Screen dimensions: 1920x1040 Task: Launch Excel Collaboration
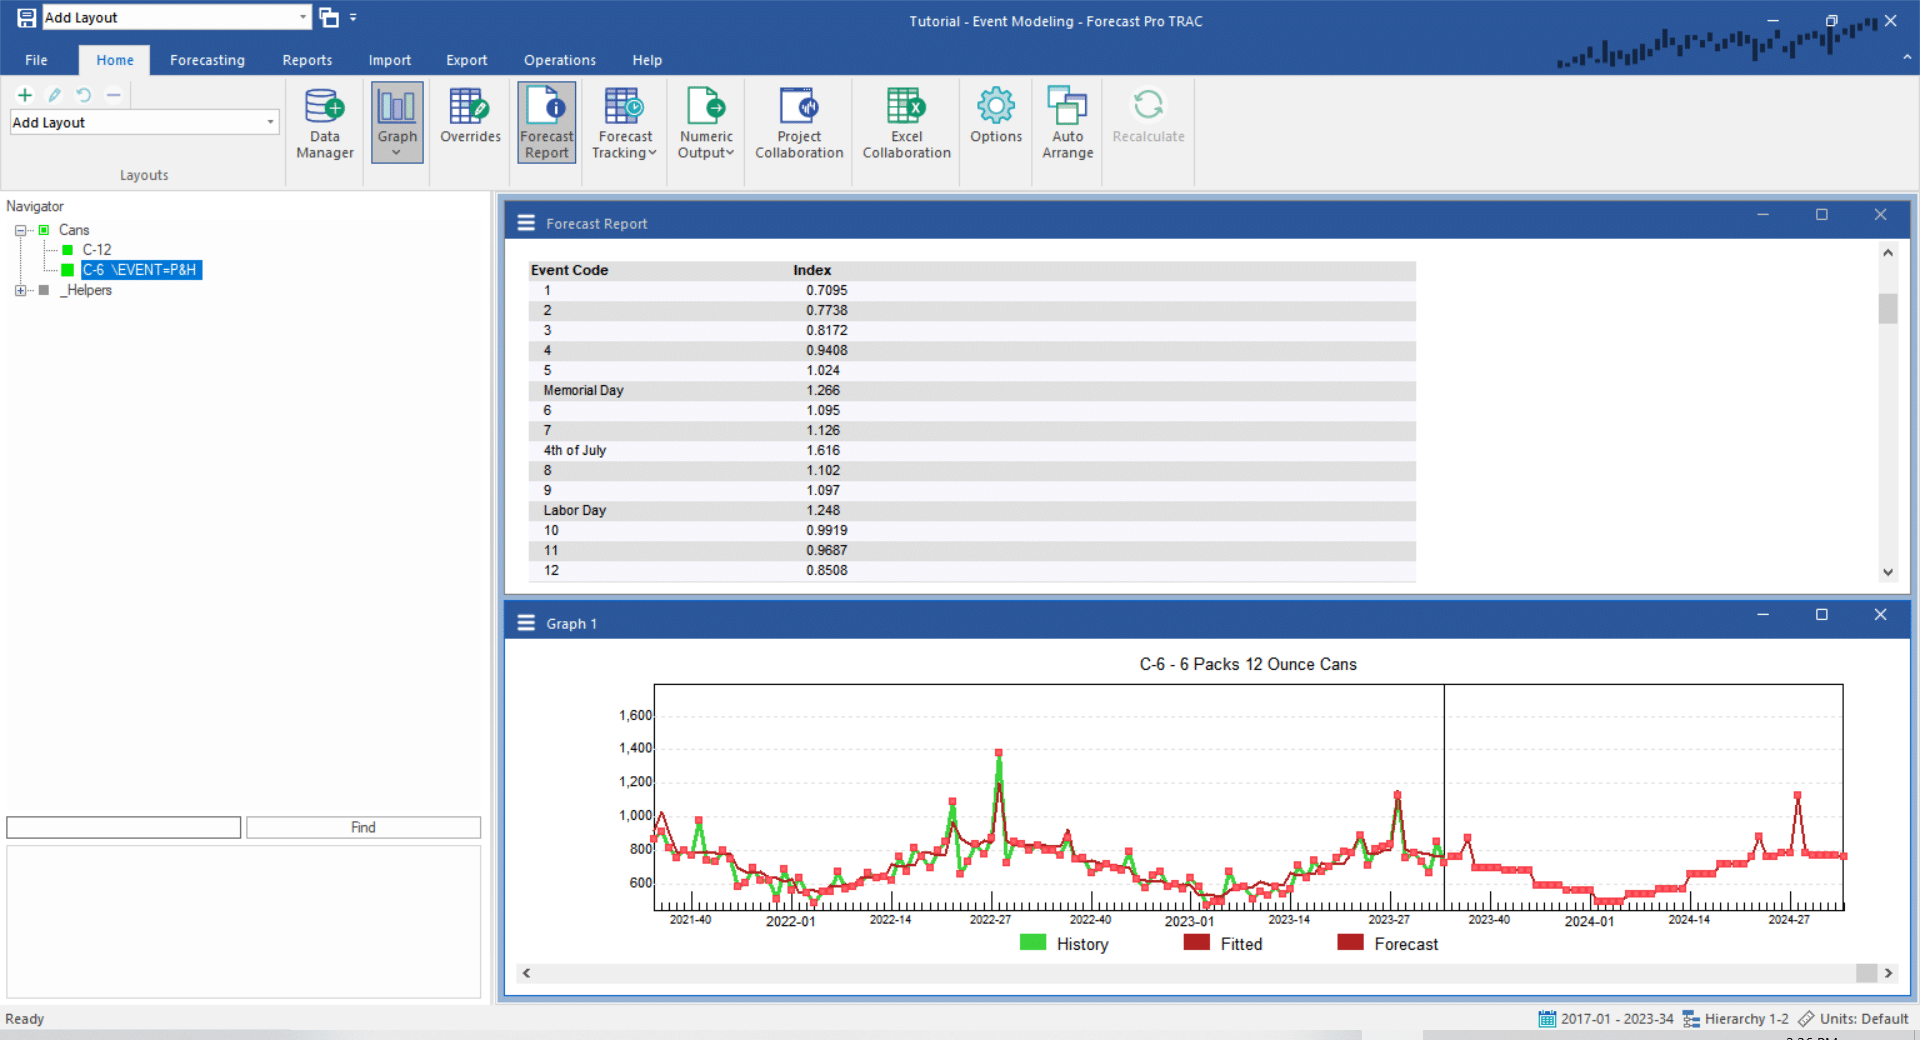pos(907,123)
